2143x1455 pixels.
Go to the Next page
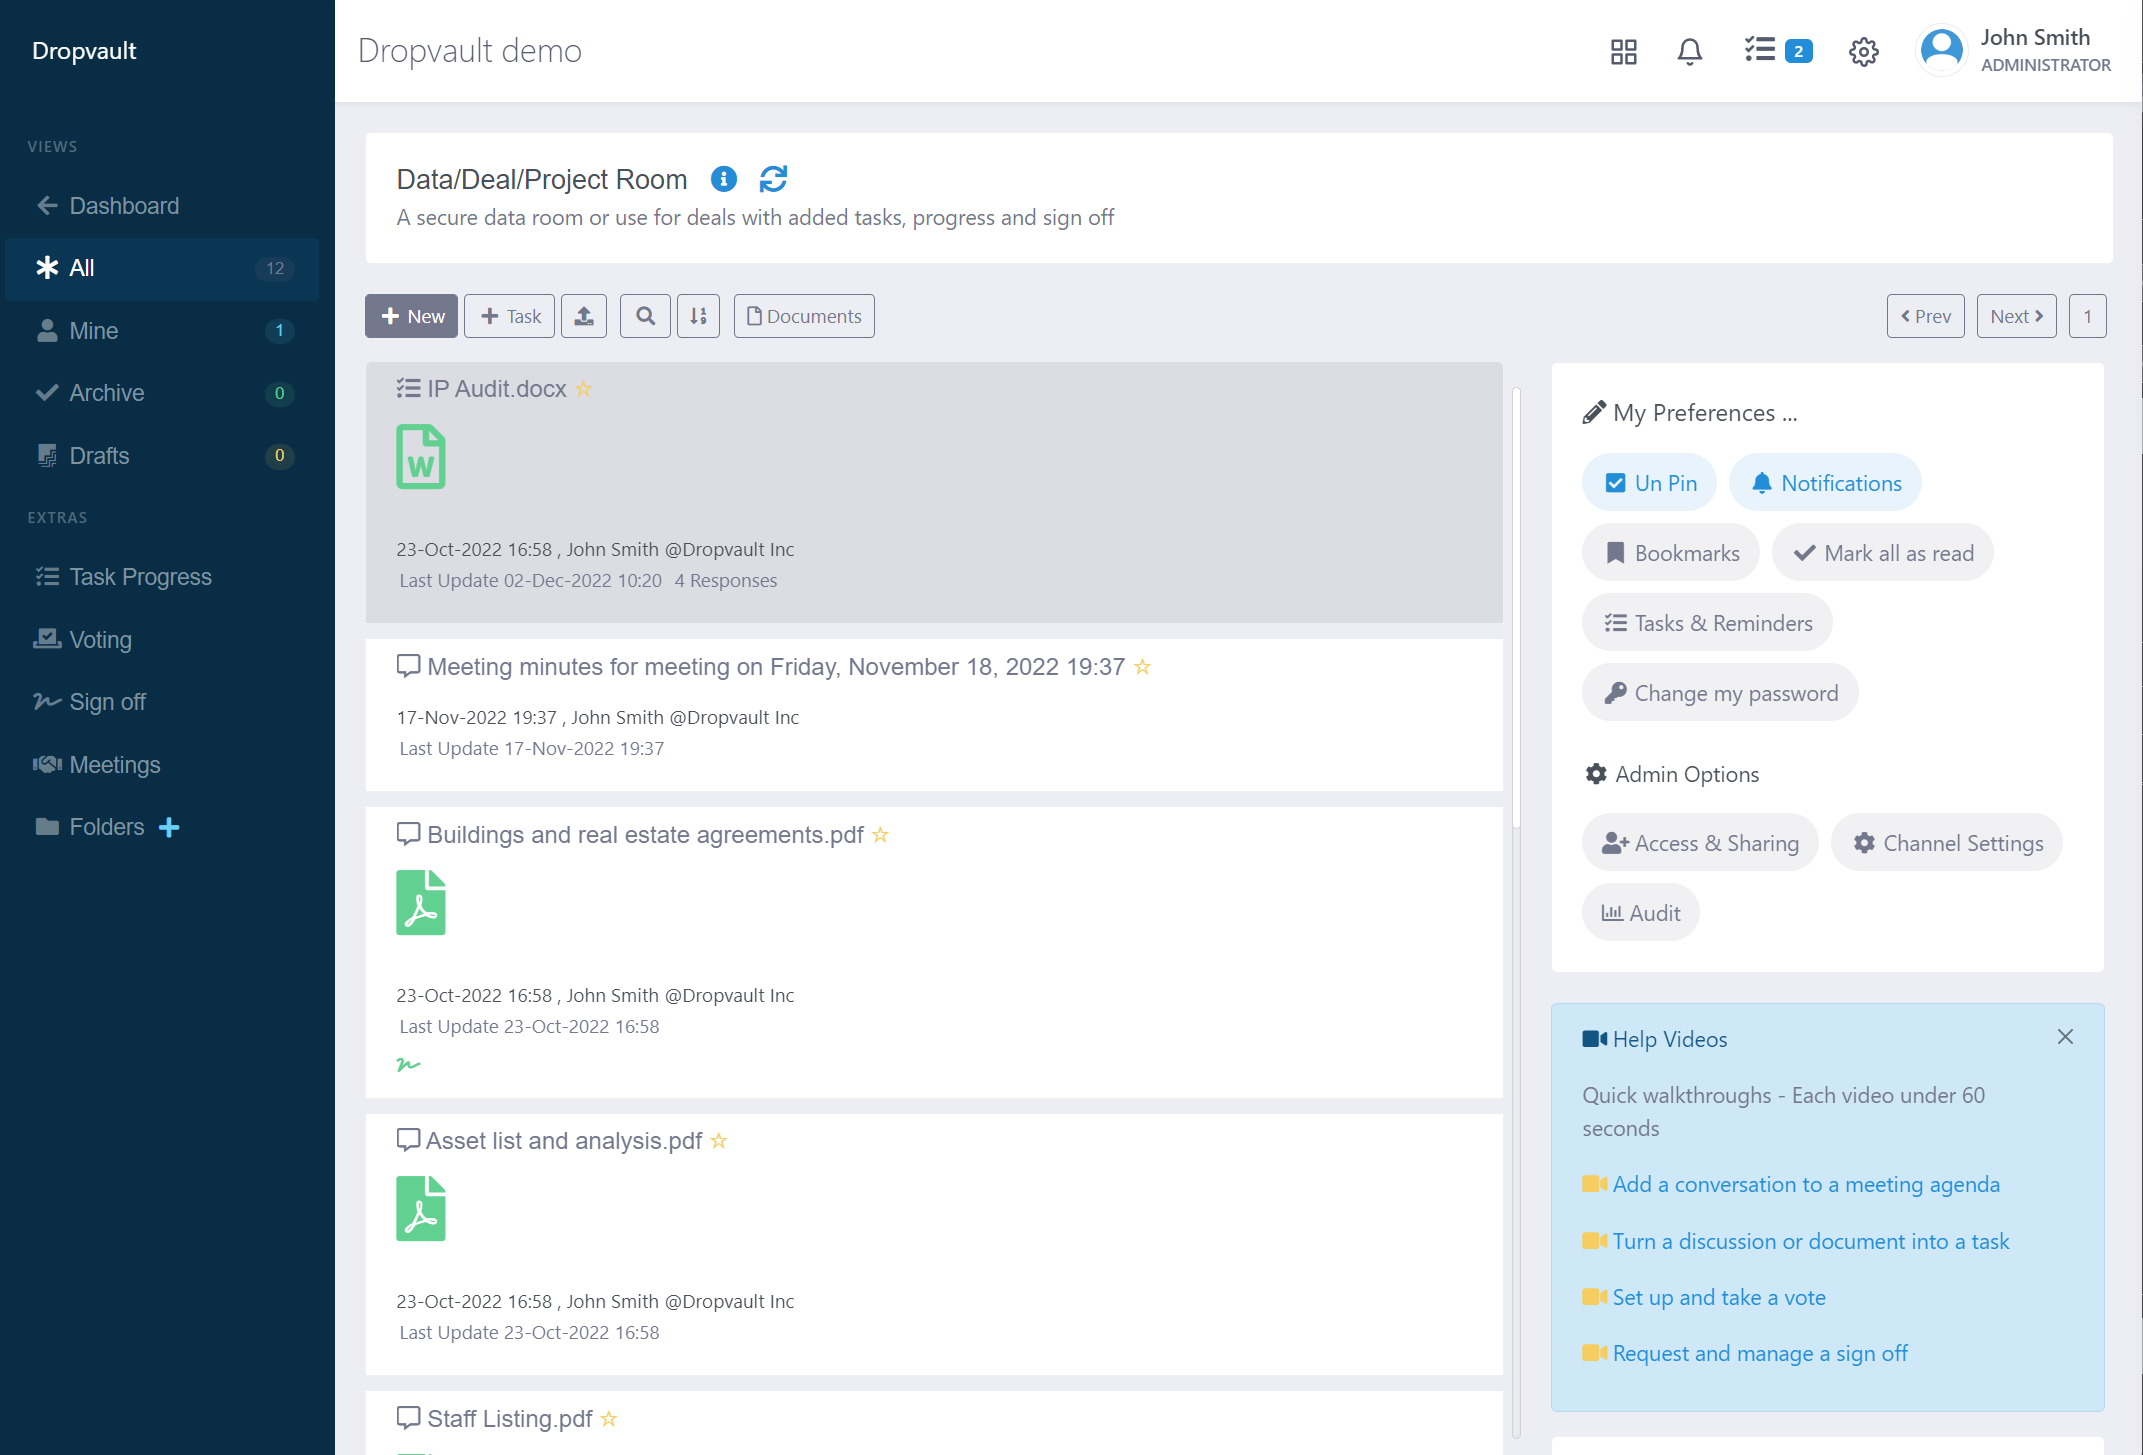coord(2016,316)
